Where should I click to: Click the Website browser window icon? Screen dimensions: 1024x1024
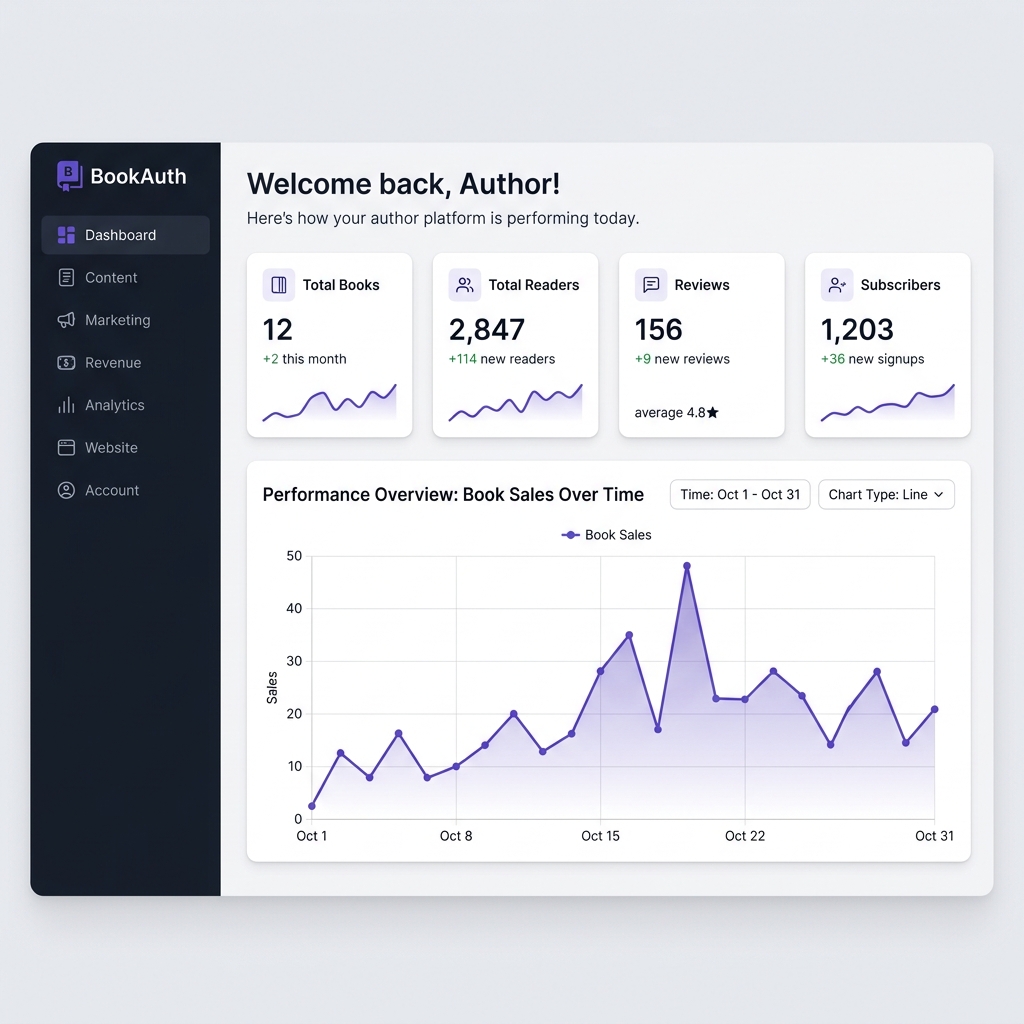point(66,447)
